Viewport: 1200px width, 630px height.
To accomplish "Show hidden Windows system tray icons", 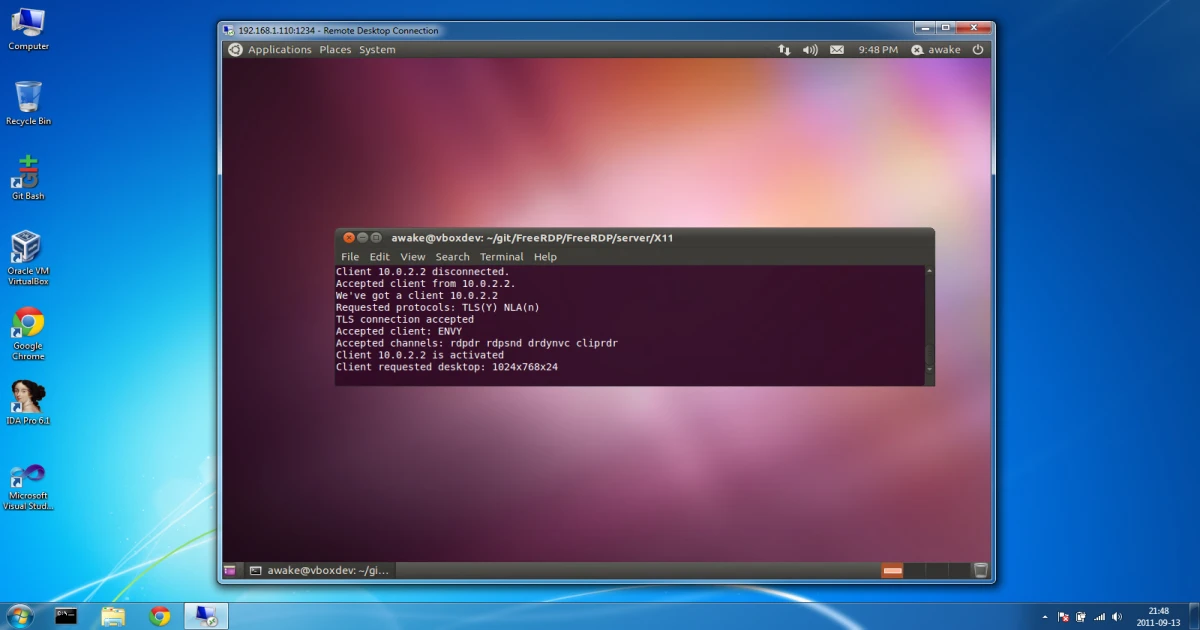I will [1045, 617].
